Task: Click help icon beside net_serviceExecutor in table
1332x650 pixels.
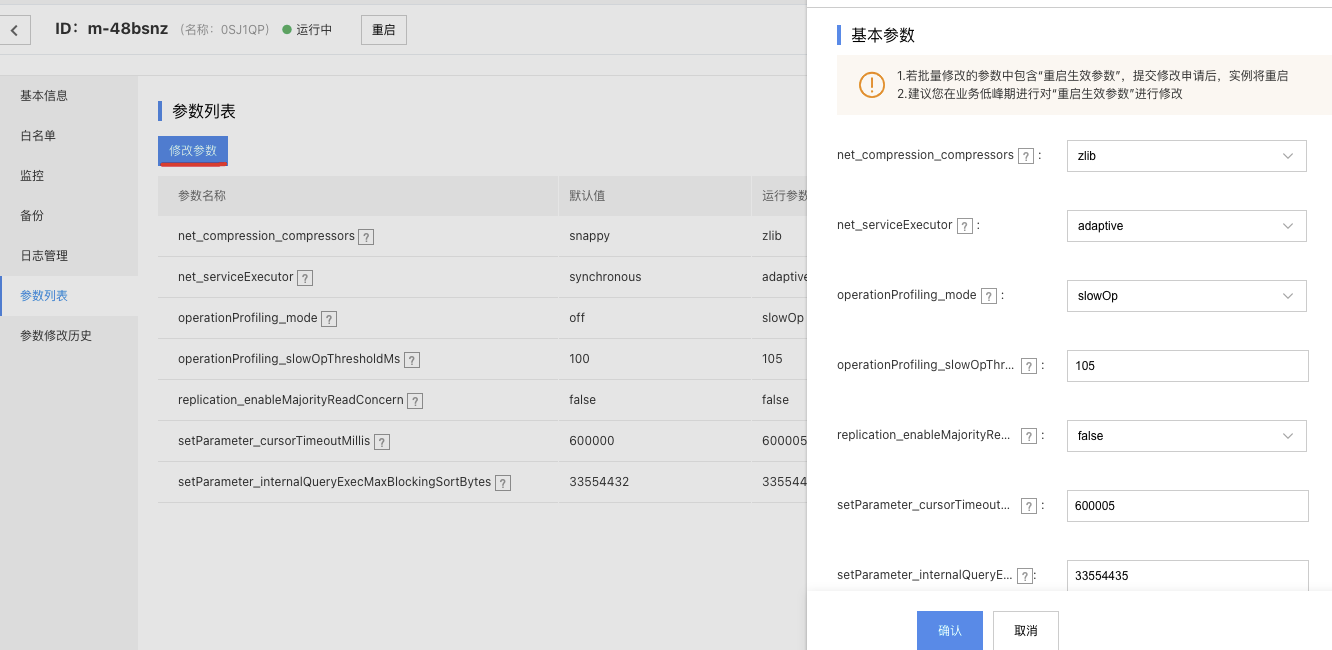Action: coord(305,278)
